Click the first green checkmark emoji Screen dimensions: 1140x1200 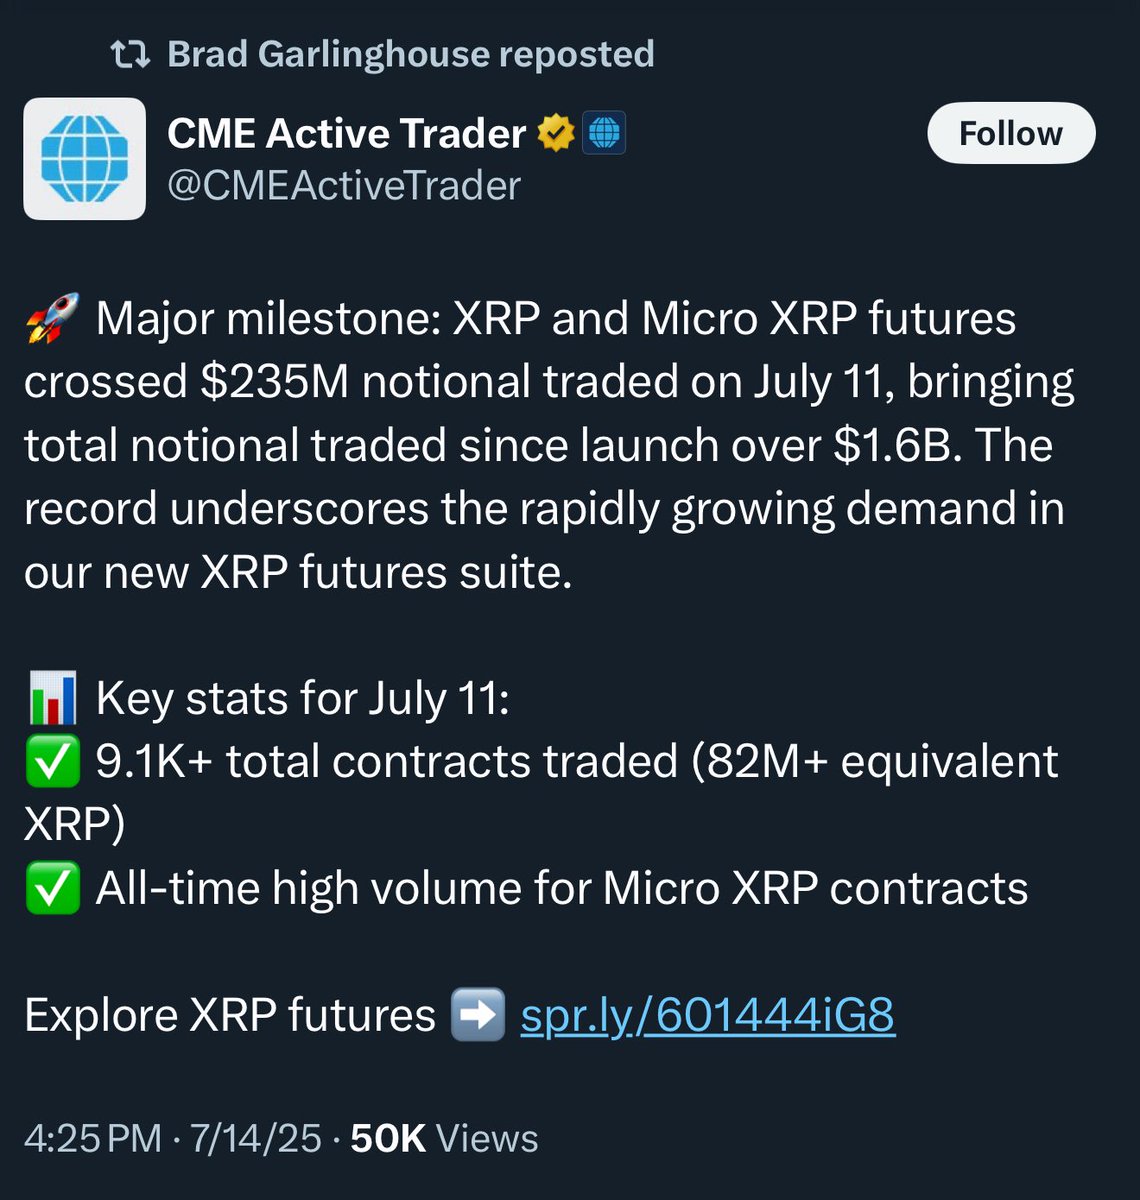point(52,762)
